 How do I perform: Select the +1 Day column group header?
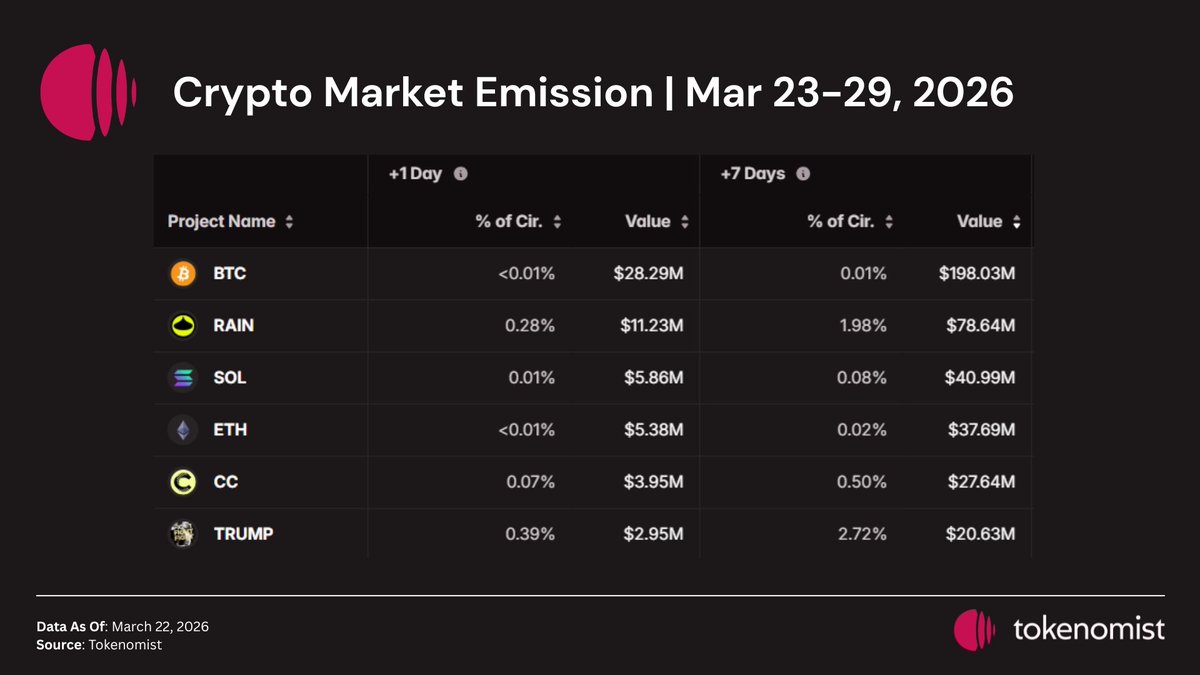(415, 174)
